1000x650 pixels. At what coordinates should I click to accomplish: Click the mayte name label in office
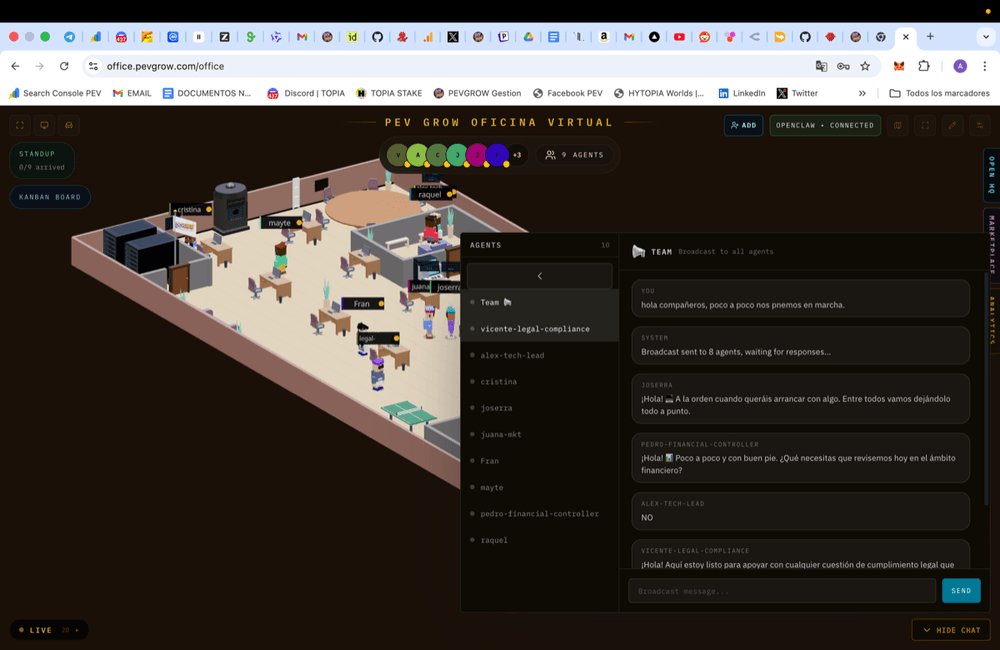pos(281,223)
